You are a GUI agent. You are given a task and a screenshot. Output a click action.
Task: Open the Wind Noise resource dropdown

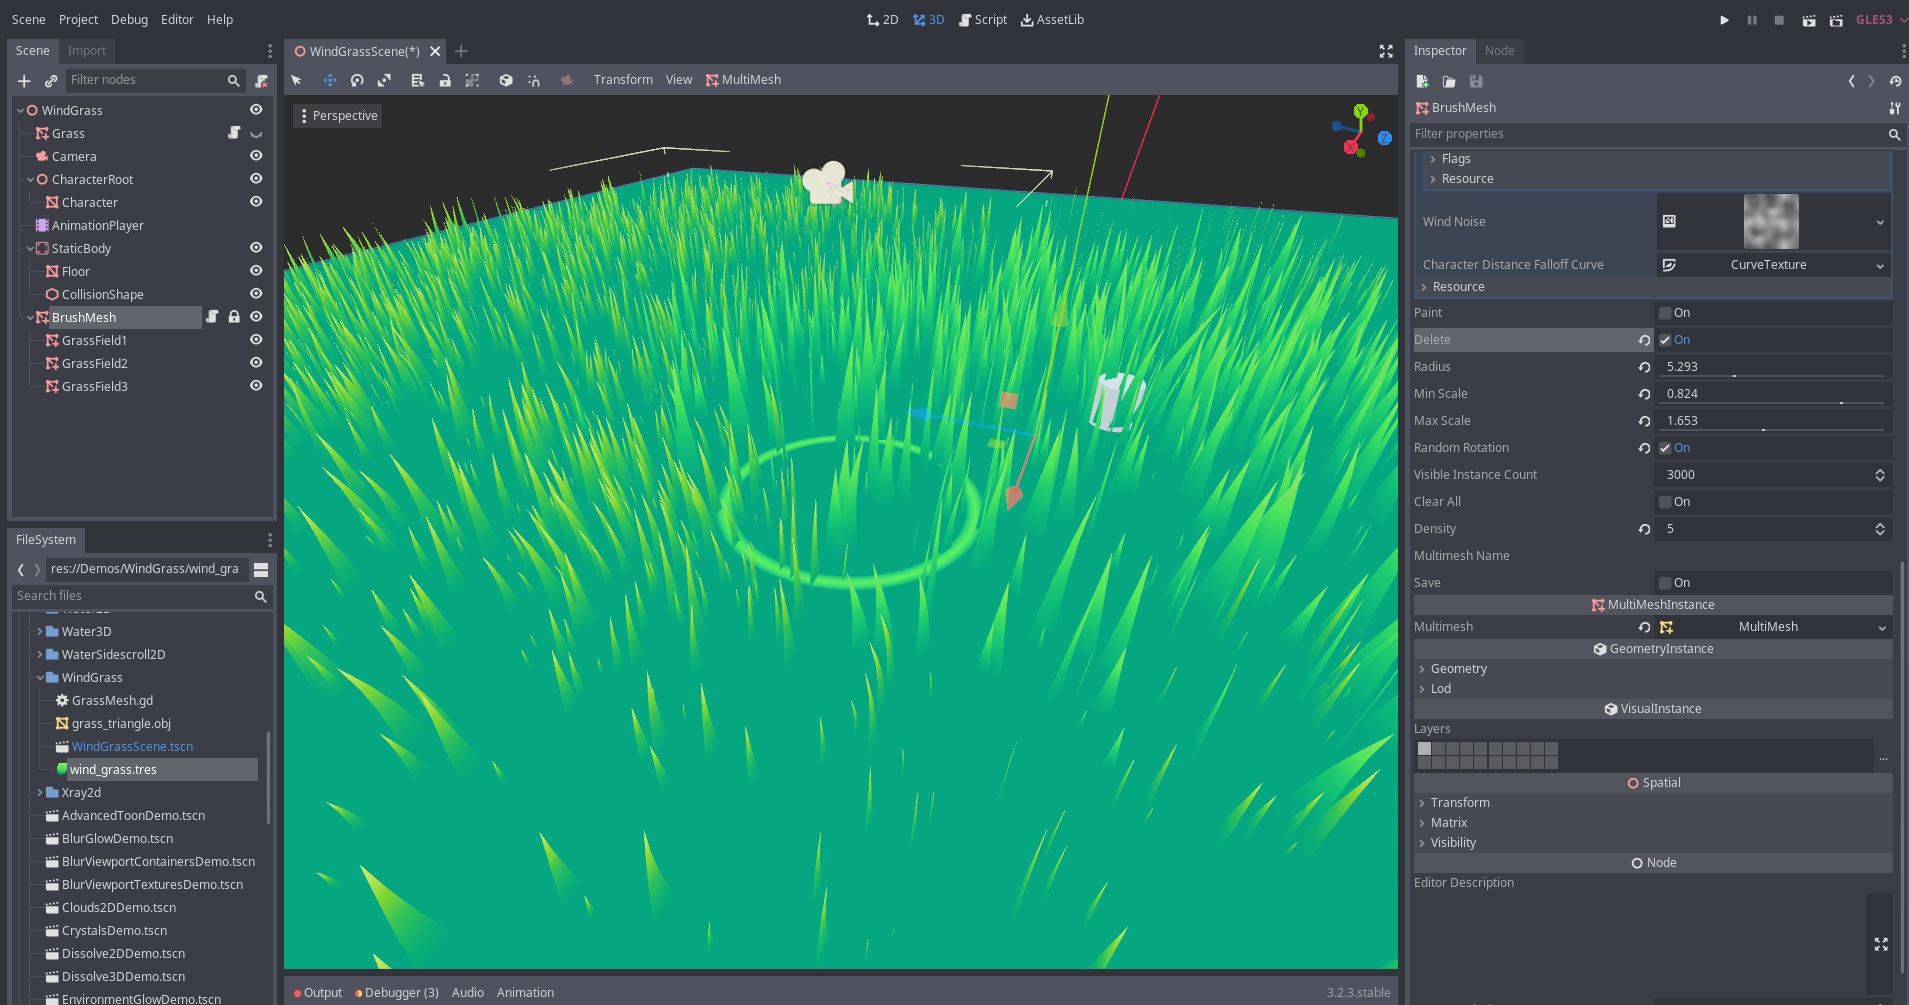point(1881,221)
